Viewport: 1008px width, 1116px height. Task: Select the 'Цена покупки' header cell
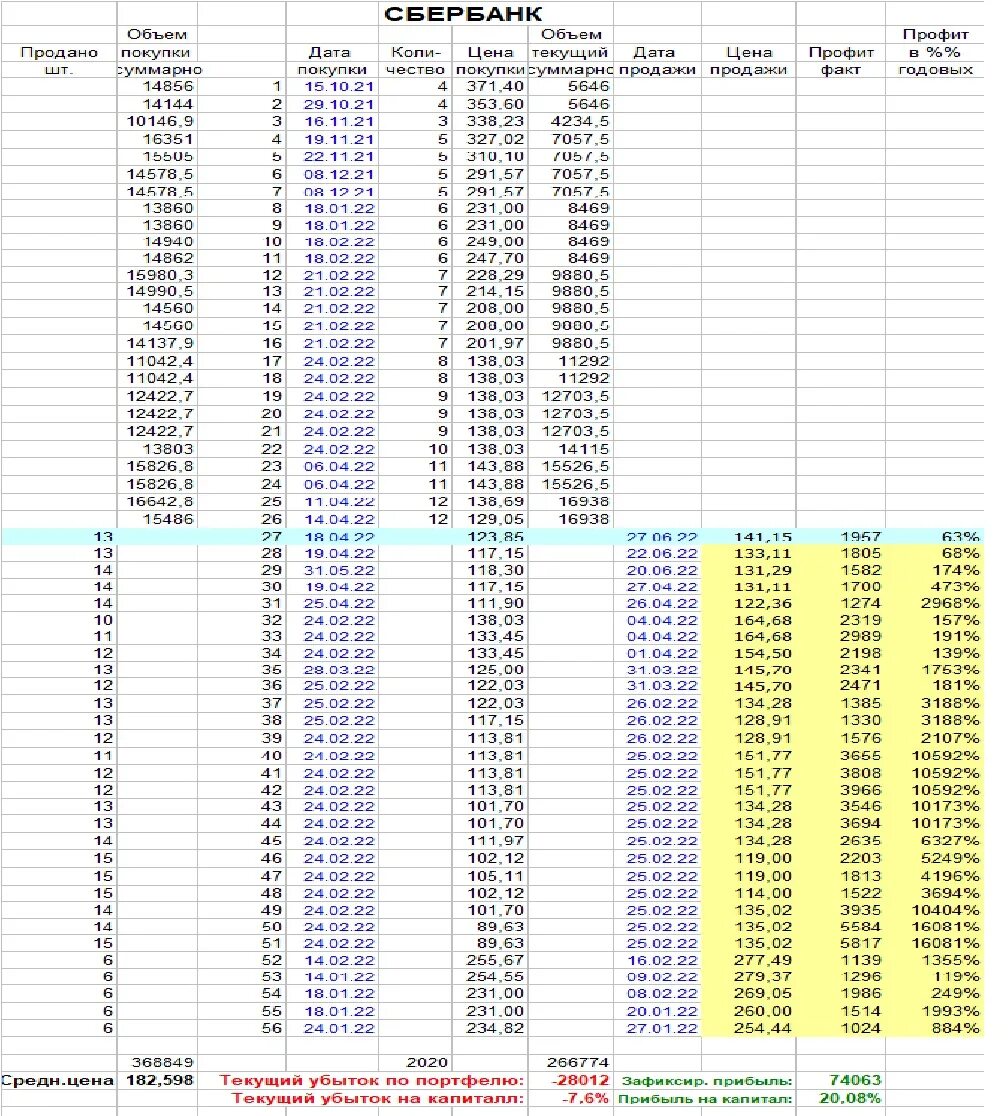click(x=490, y=61)
